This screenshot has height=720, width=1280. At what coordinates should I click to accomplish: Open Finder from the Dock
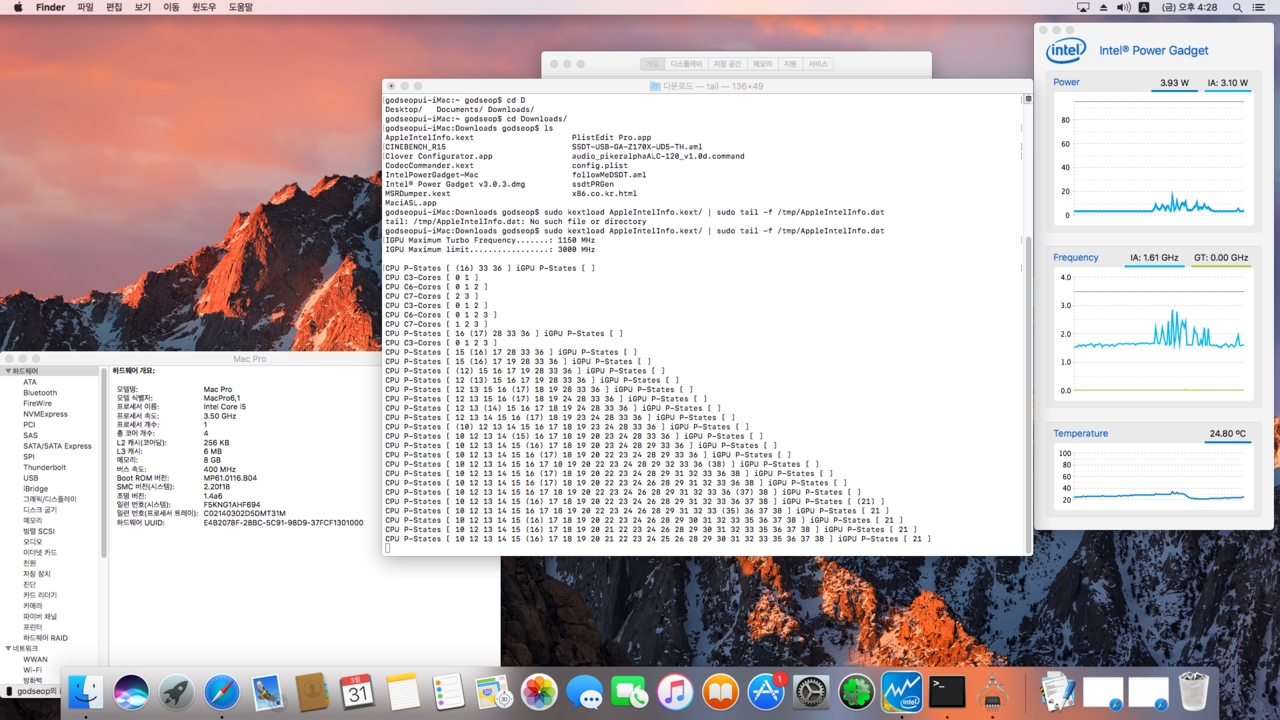click(x=85, y=692)
